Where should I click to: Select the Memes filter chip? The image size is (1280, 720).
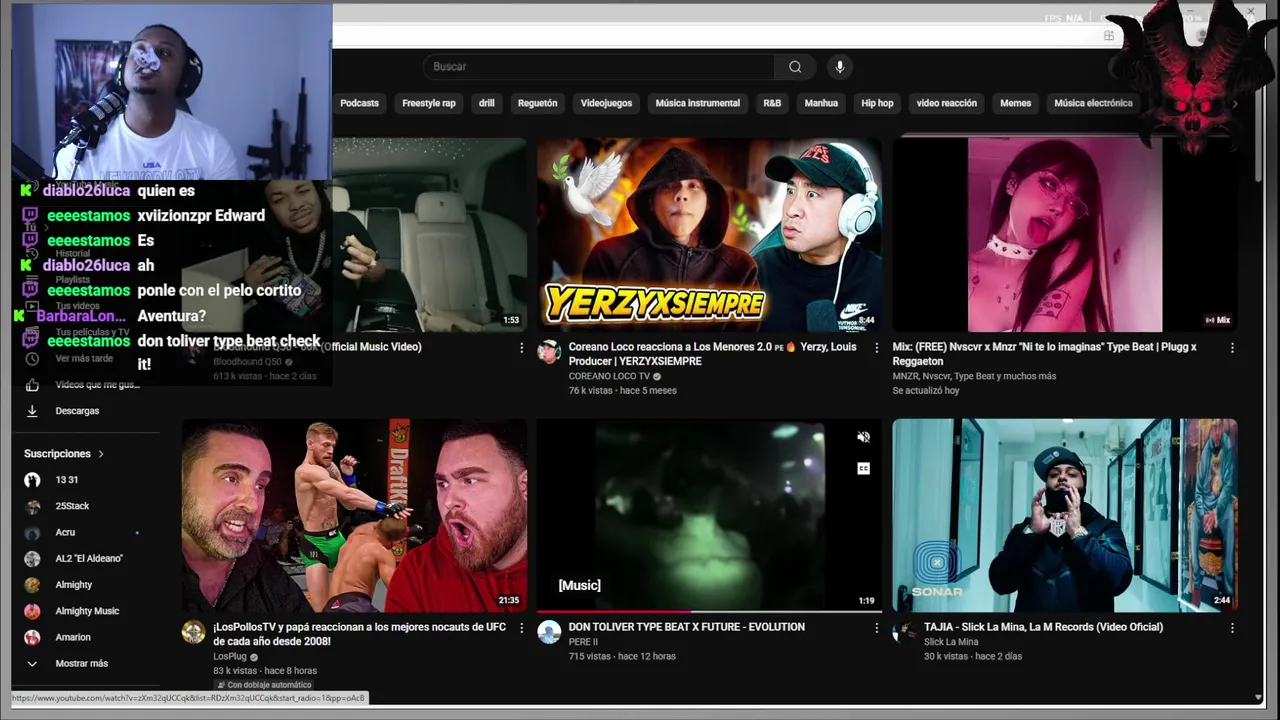pyautogui.click(x=1015, y=103)
